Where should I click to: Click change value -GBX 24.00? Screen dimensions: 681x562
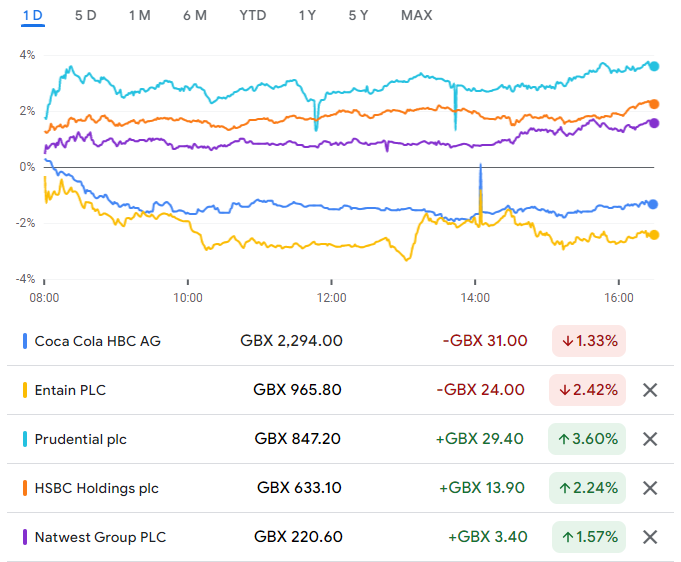pos(481,390)
